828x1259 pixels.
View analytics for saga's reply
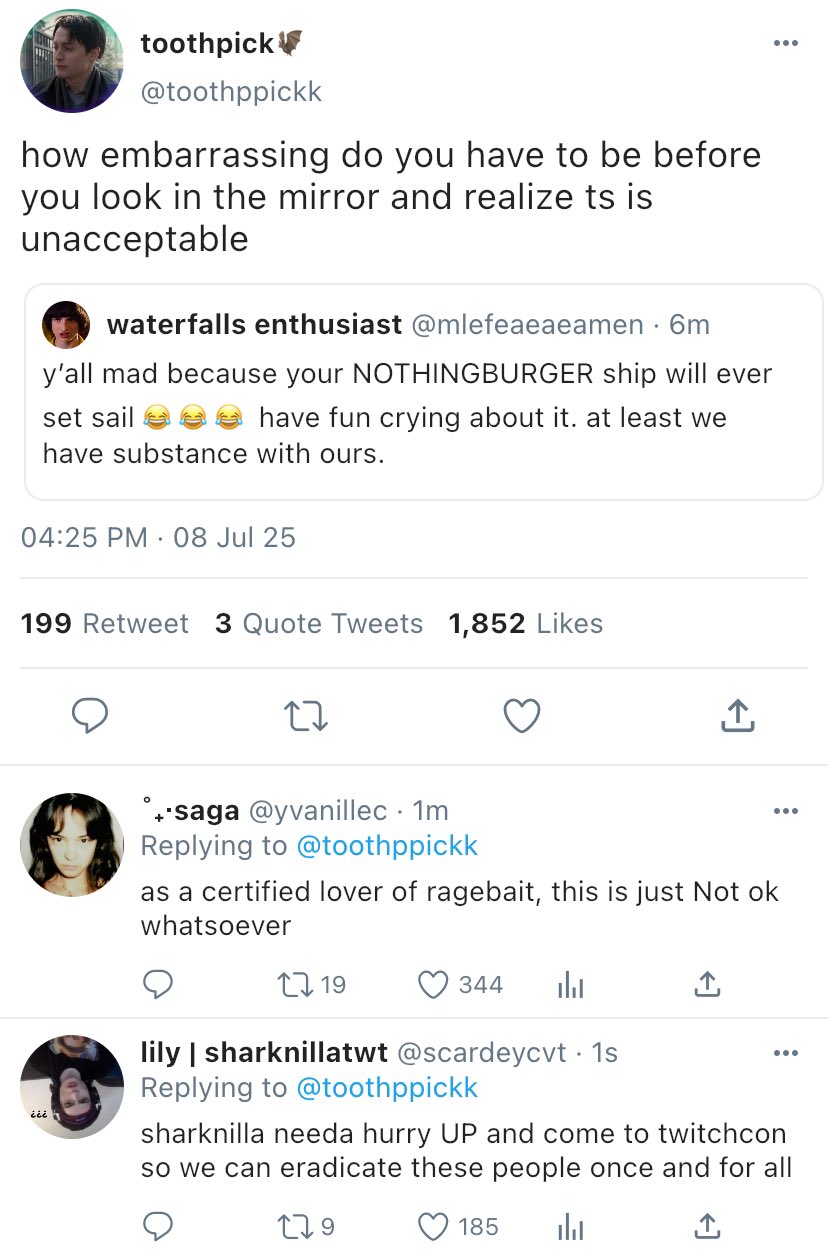pos(569,985)
